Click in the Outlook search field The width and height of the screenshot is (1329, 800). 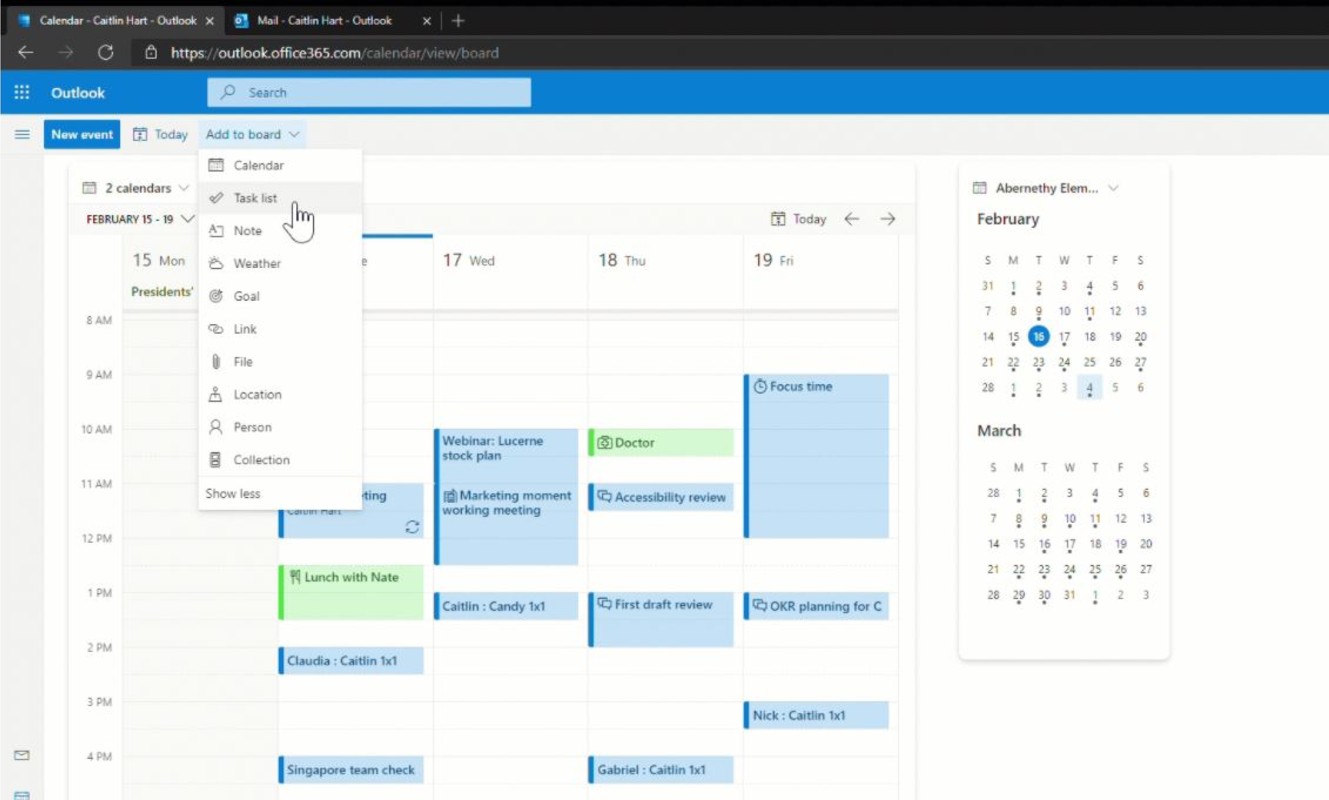point(380,92)
